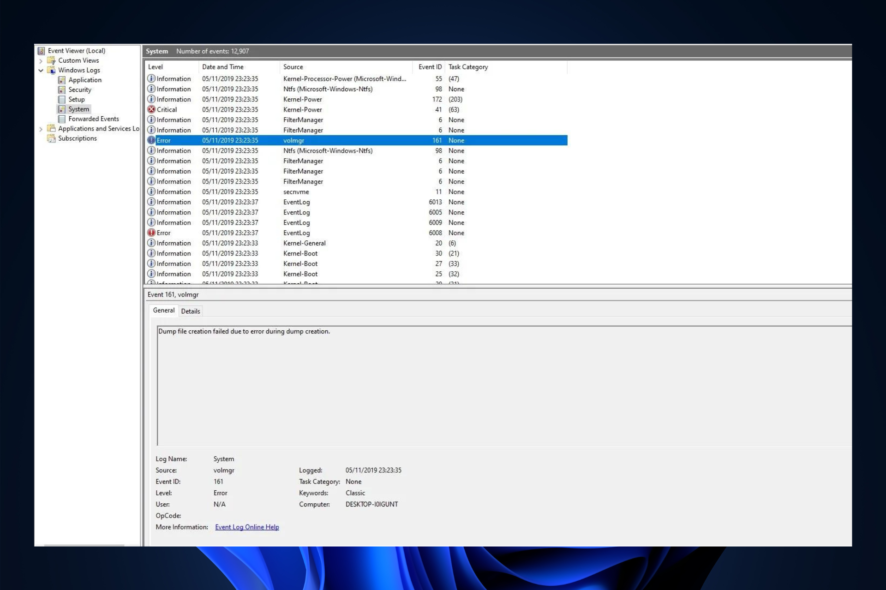Select the Application log icon
886x590 pixels.
pos(62,80)
